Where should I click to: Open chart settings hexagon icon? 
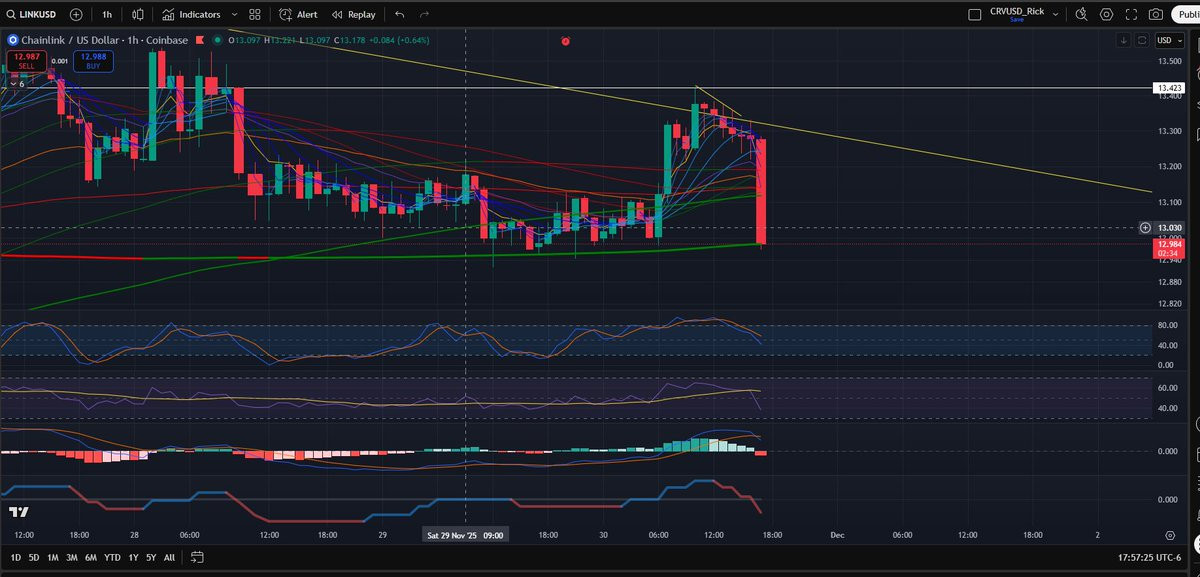(1106, 14)
